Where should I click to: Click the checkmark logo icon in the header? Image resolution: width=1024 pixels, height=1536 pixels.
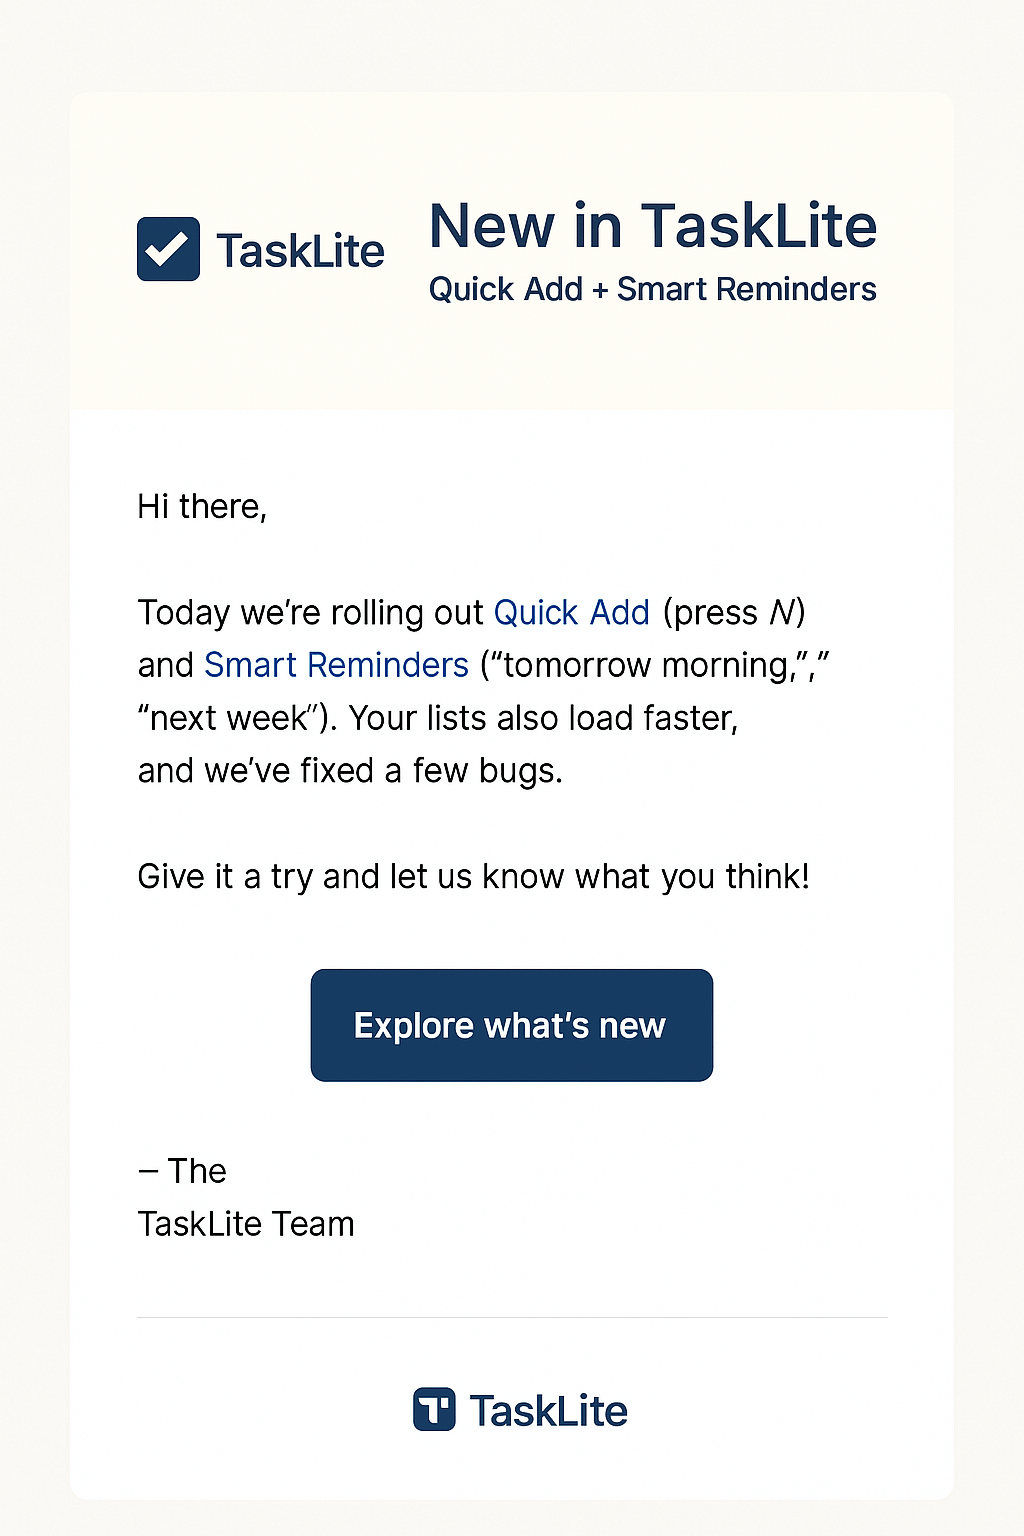click(x=168, y=249)
